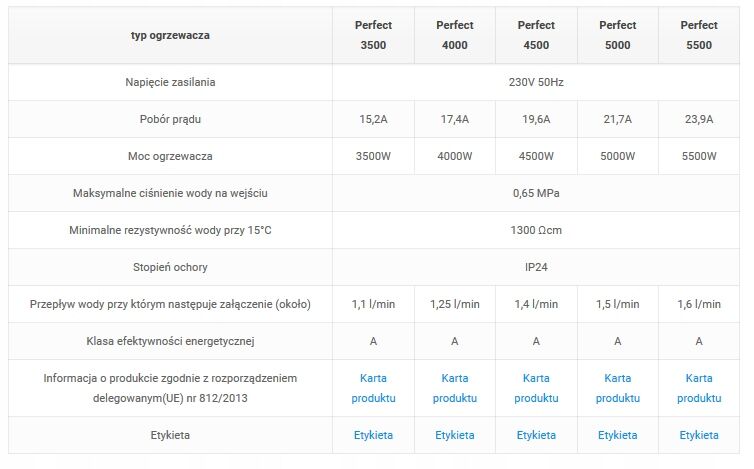Viewport: 754px width, 469px height.
Task: Click Etykieta link in Perfect 5500 column
Action: 699,435
